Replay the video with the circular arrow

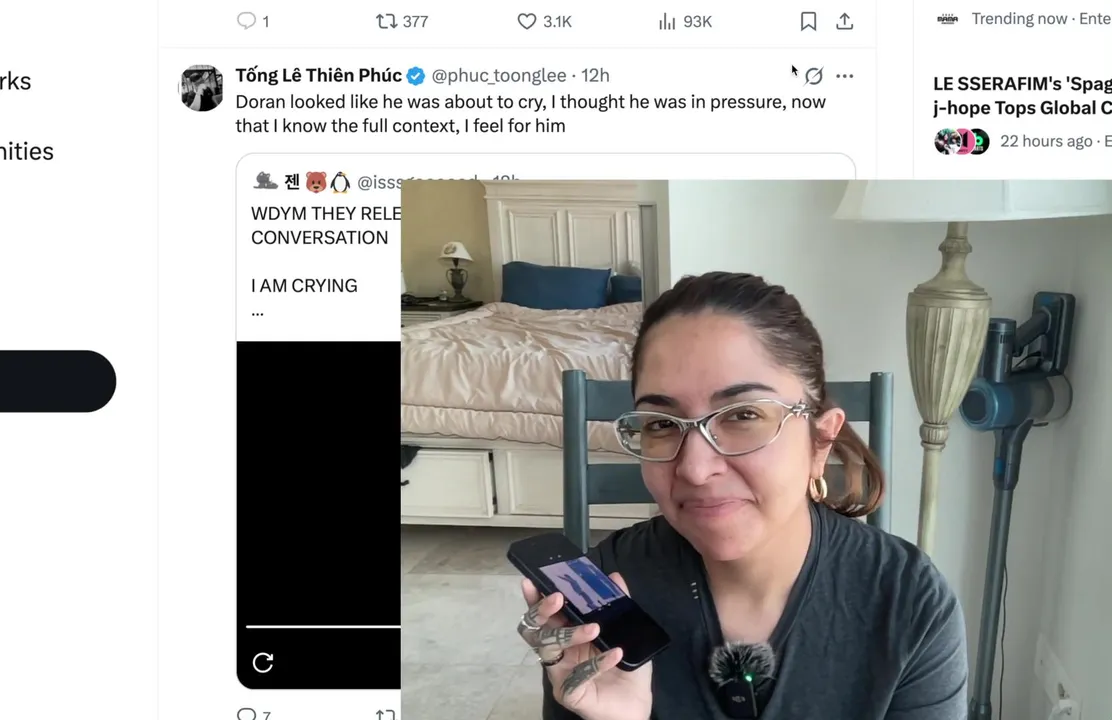[263, 663]
